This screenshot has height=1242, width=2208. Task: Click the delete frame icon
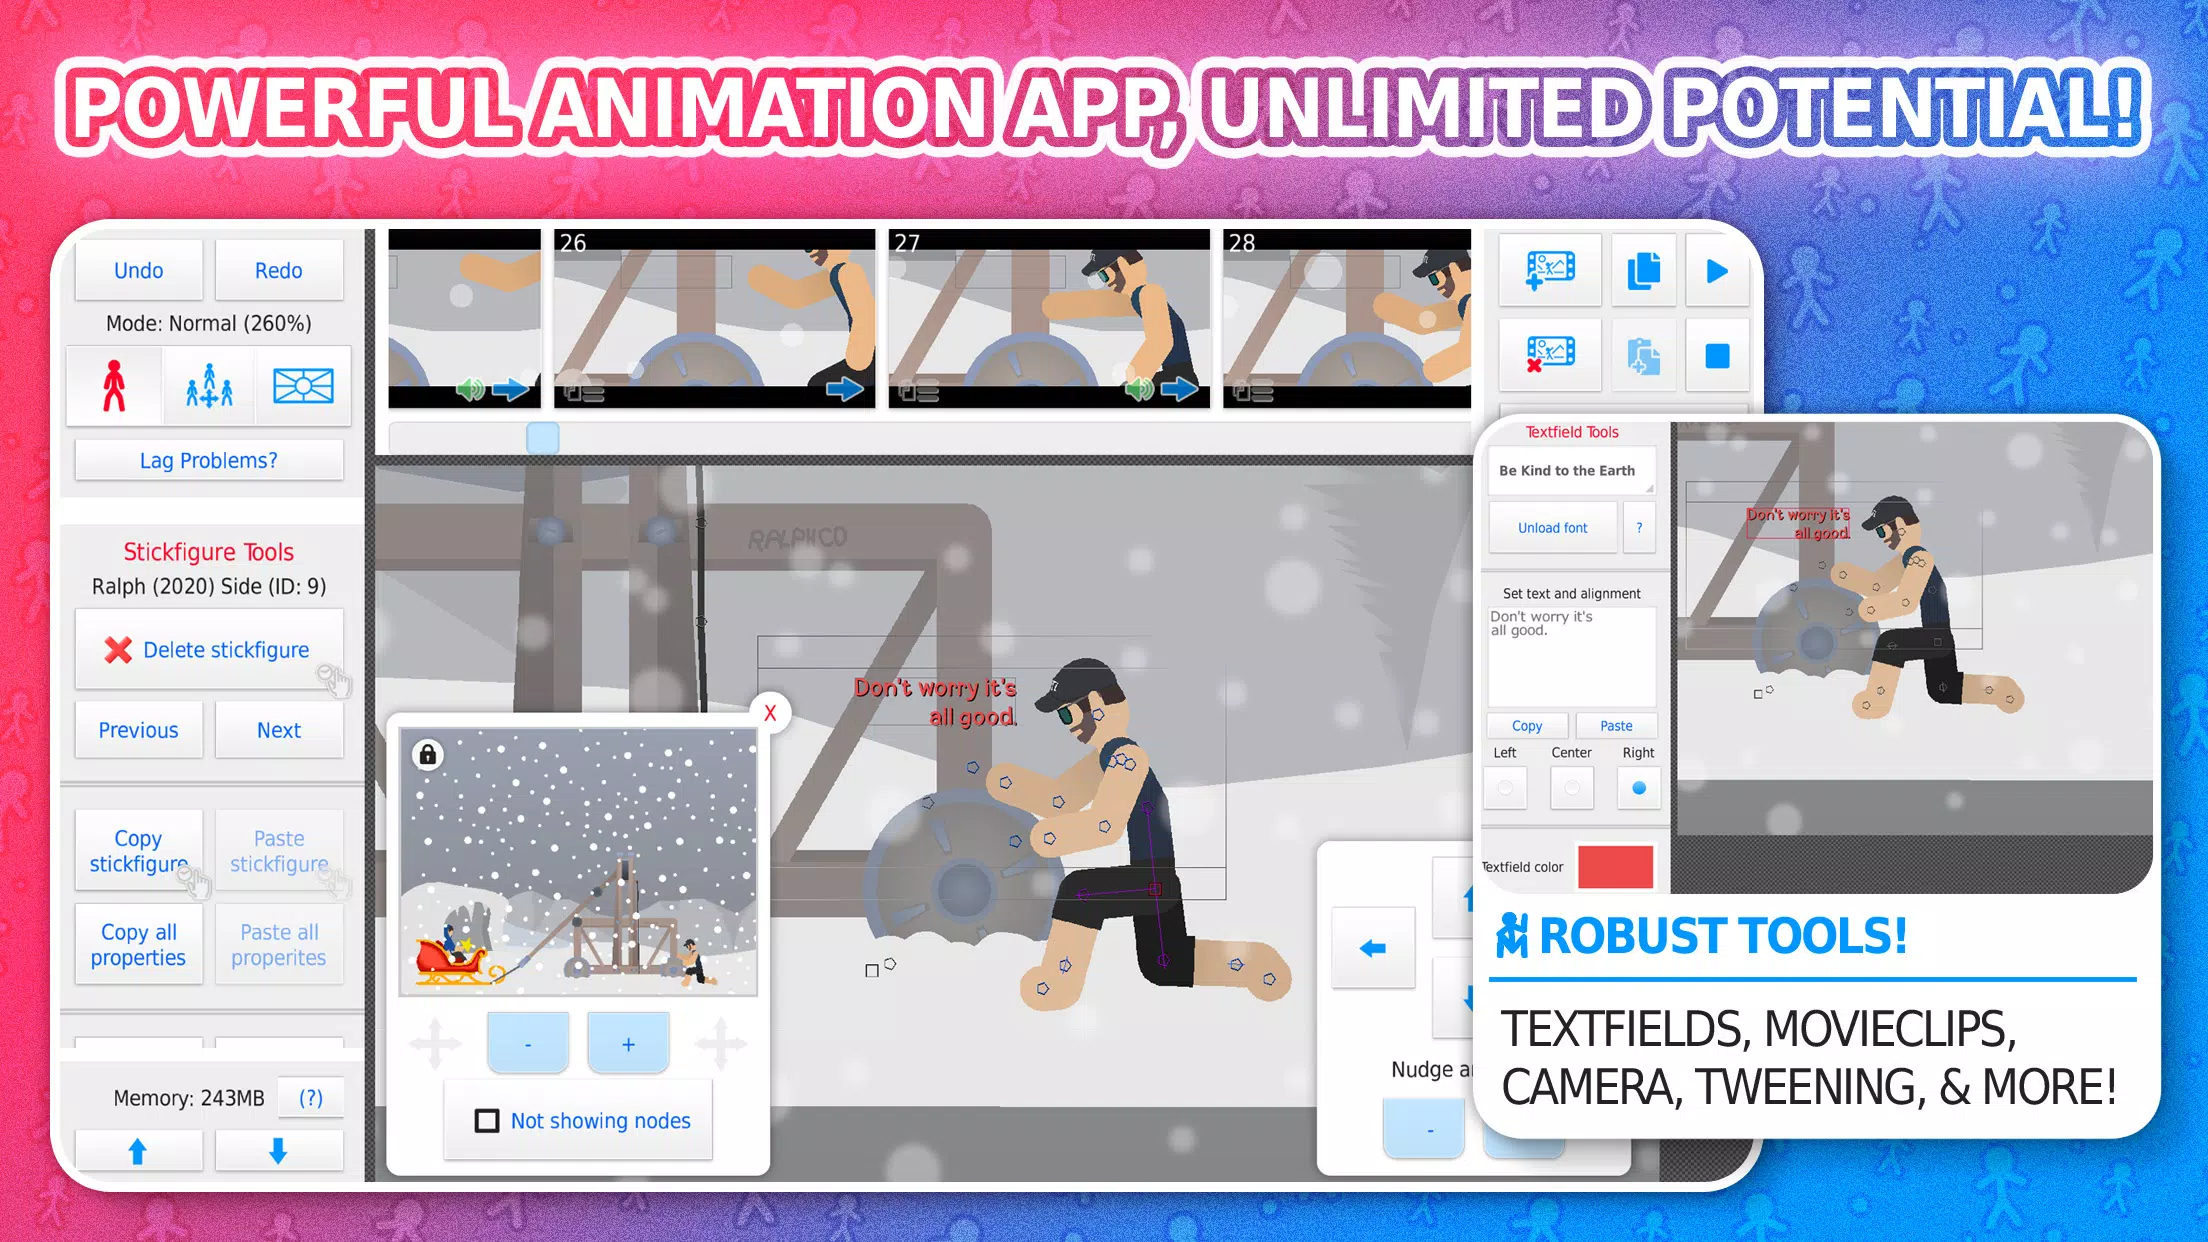(x=1548, y=355)
